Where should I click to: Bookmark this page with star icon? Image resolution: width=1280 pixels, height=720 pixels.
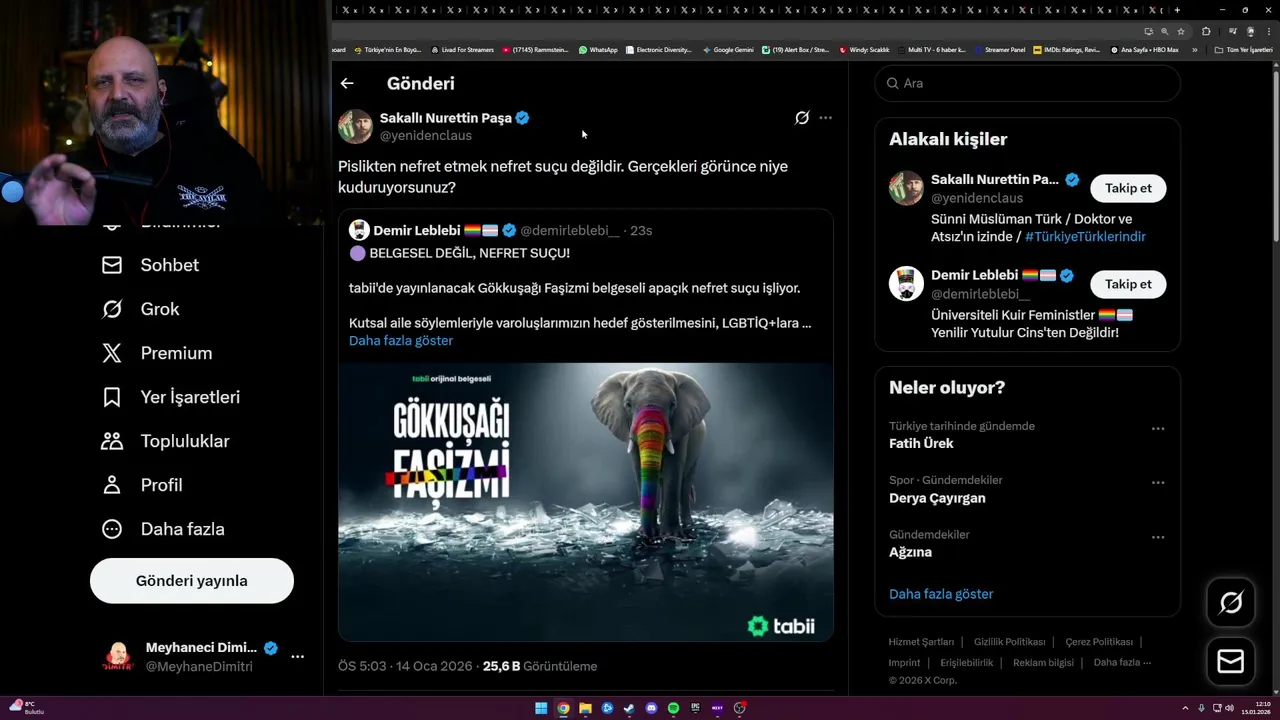click(1181, 31)
